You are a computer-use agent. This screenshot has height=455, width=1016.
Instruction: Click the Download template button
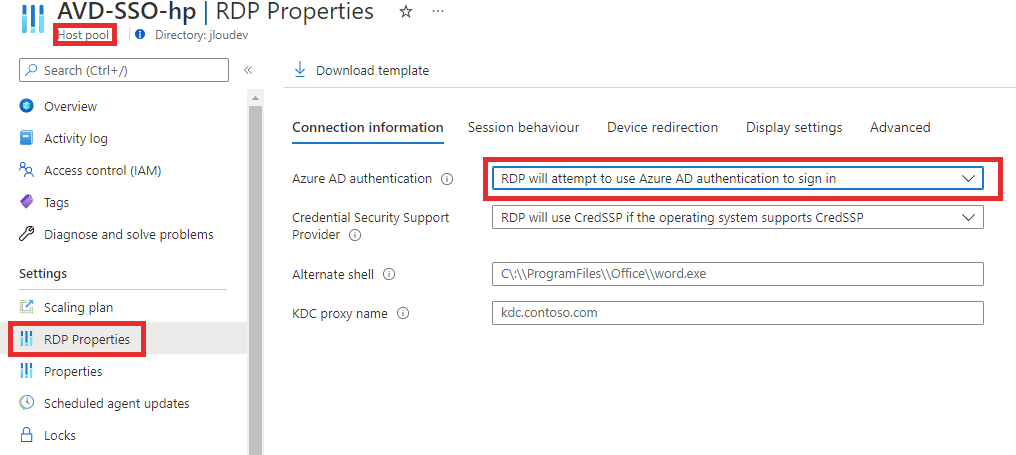click(x=361, y=70)
